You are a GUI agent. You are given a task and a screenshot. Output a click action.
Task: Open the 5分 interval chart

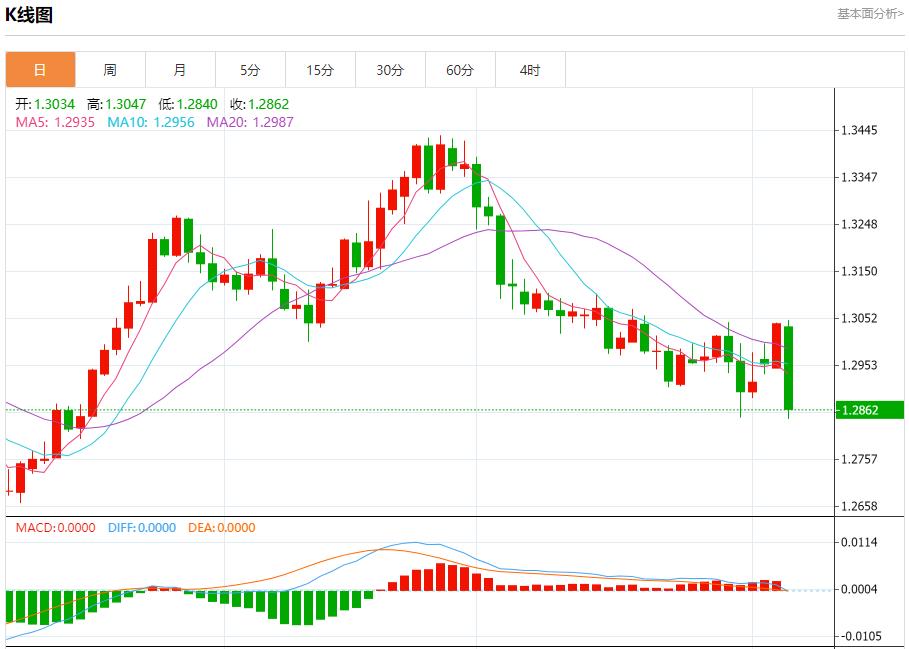[250, 70]
